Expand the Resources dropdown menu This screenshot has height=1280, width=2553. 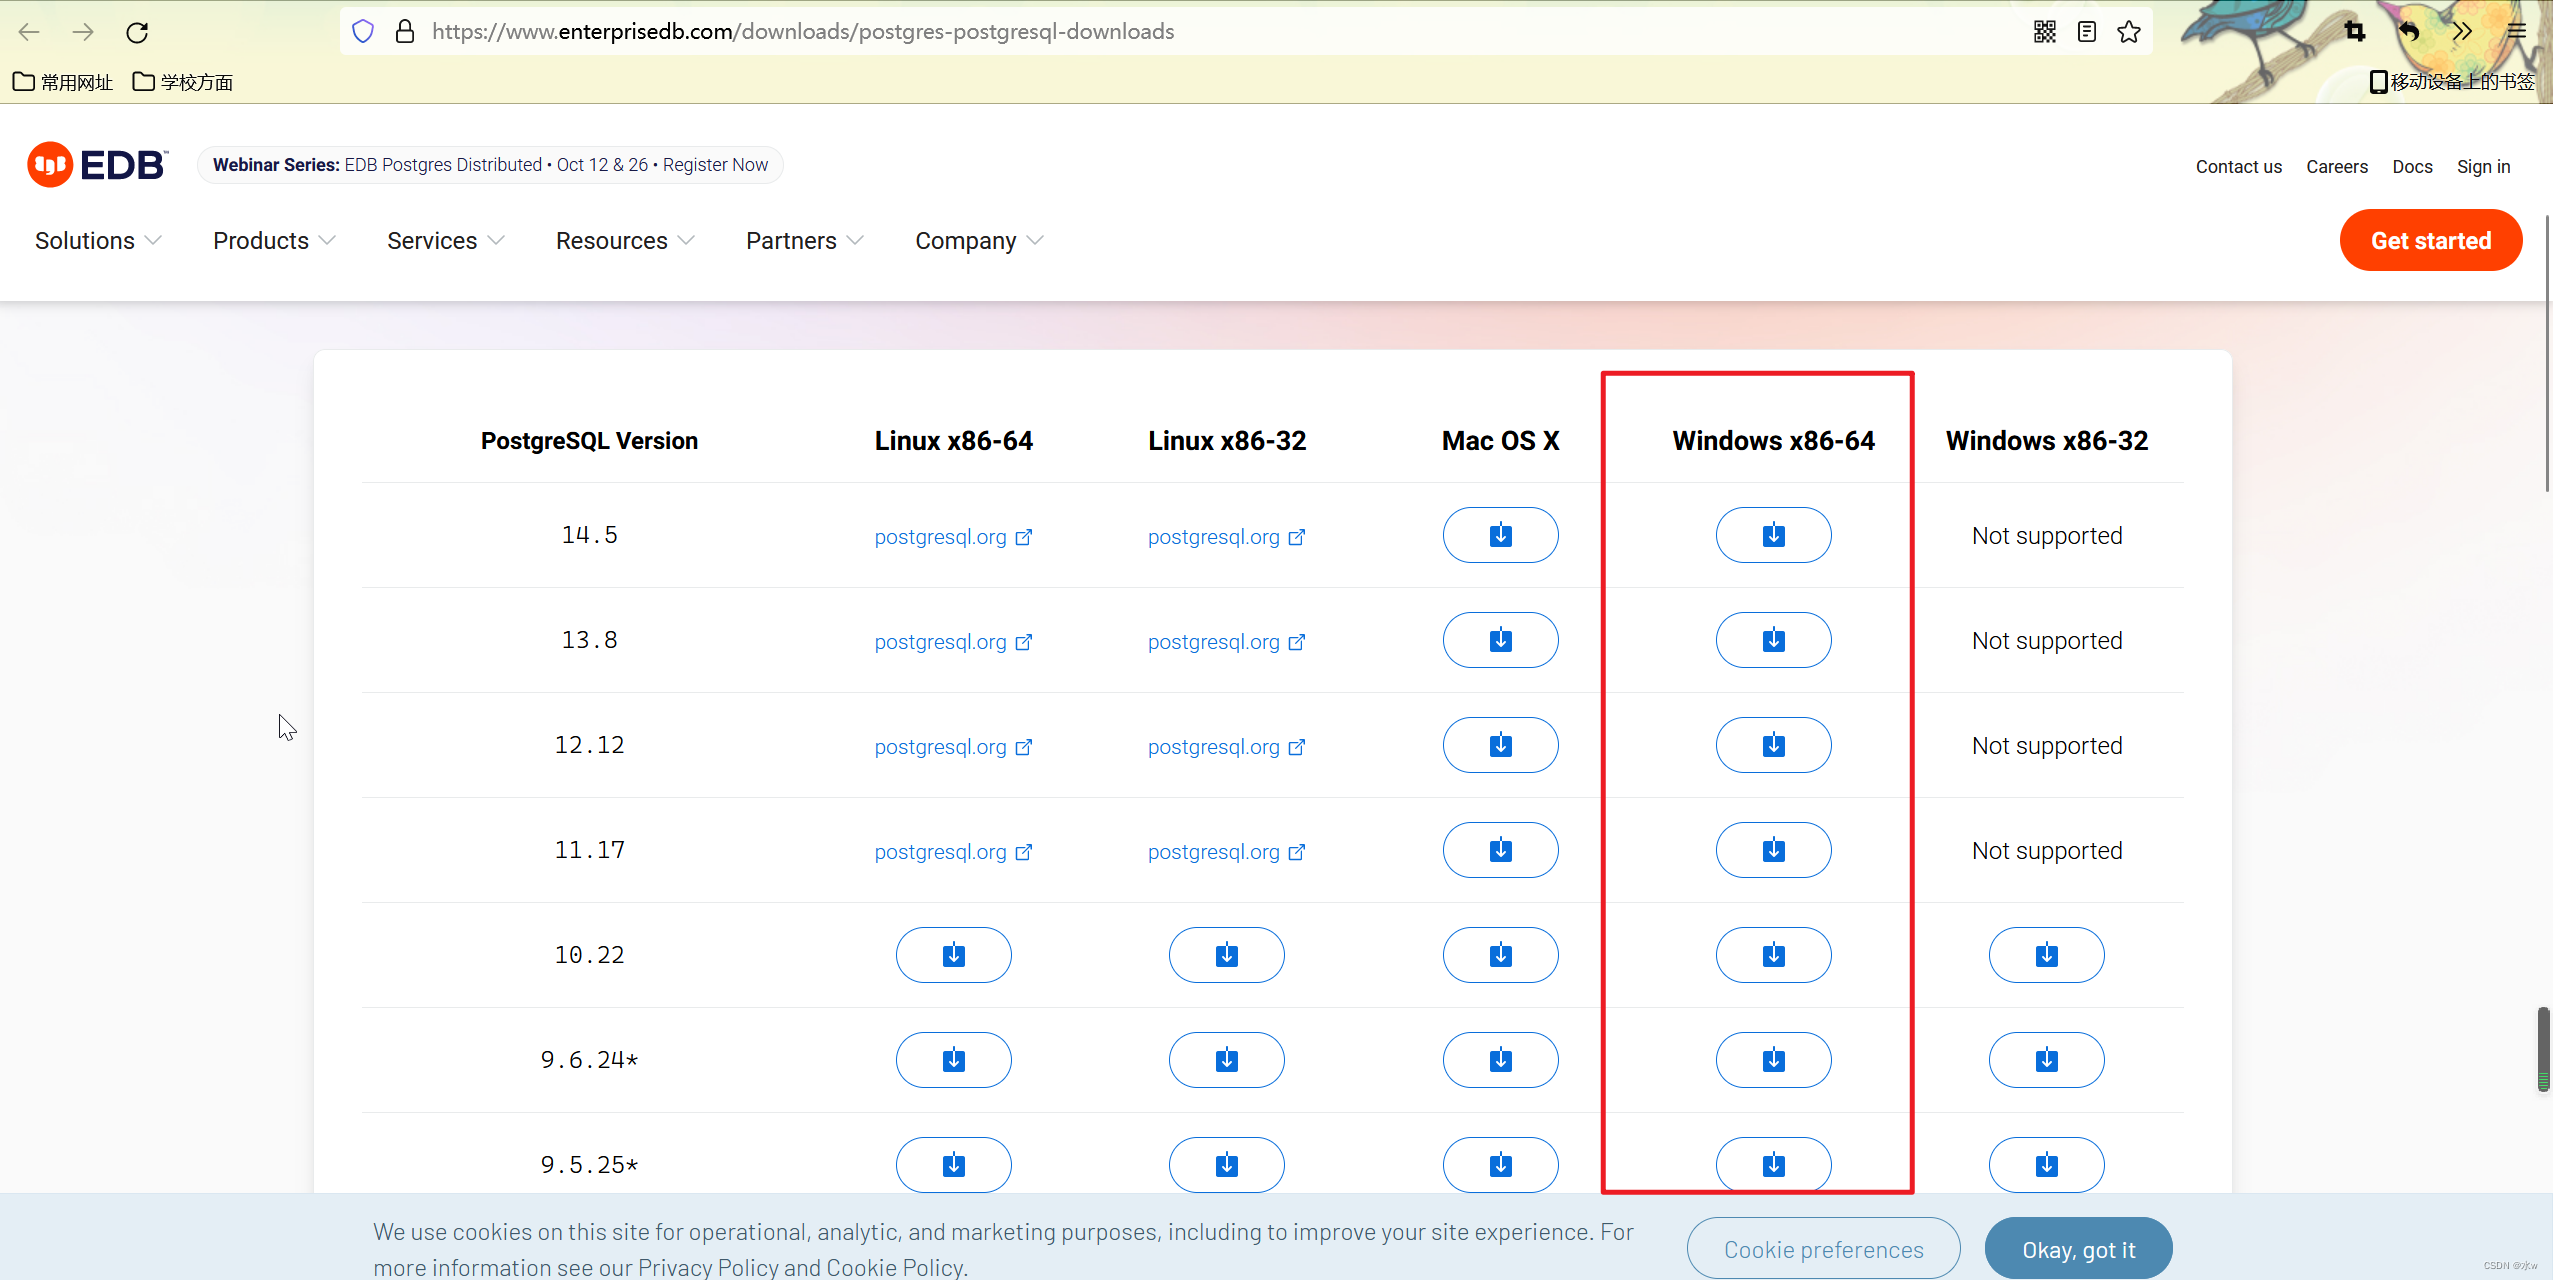tap(624, 240)
